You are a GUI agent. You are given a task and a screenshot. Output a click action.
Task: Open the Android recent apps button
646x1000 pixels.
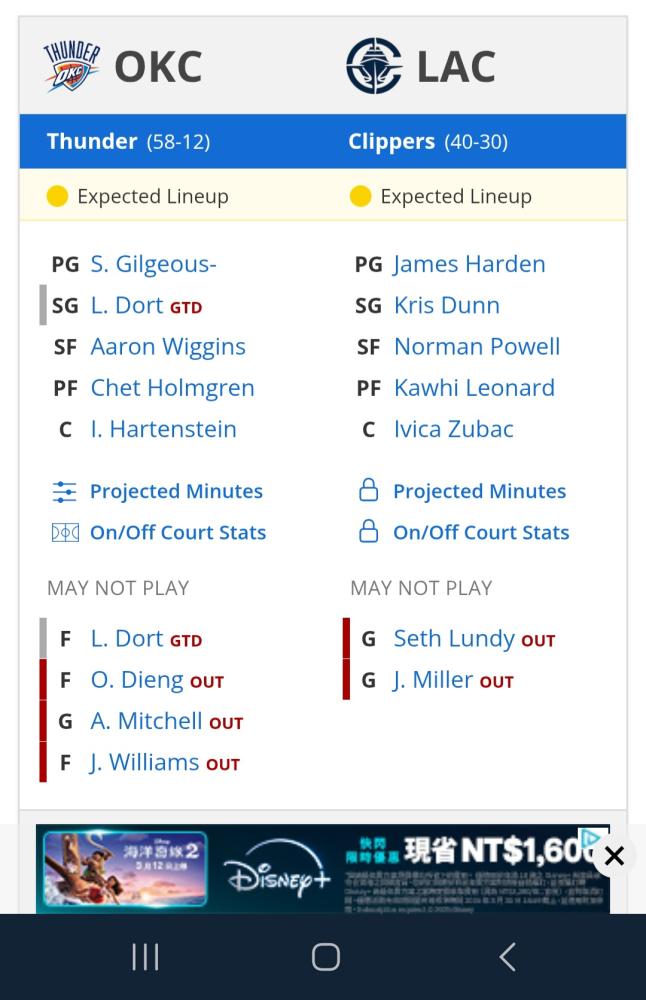click(x=145, y=957)
